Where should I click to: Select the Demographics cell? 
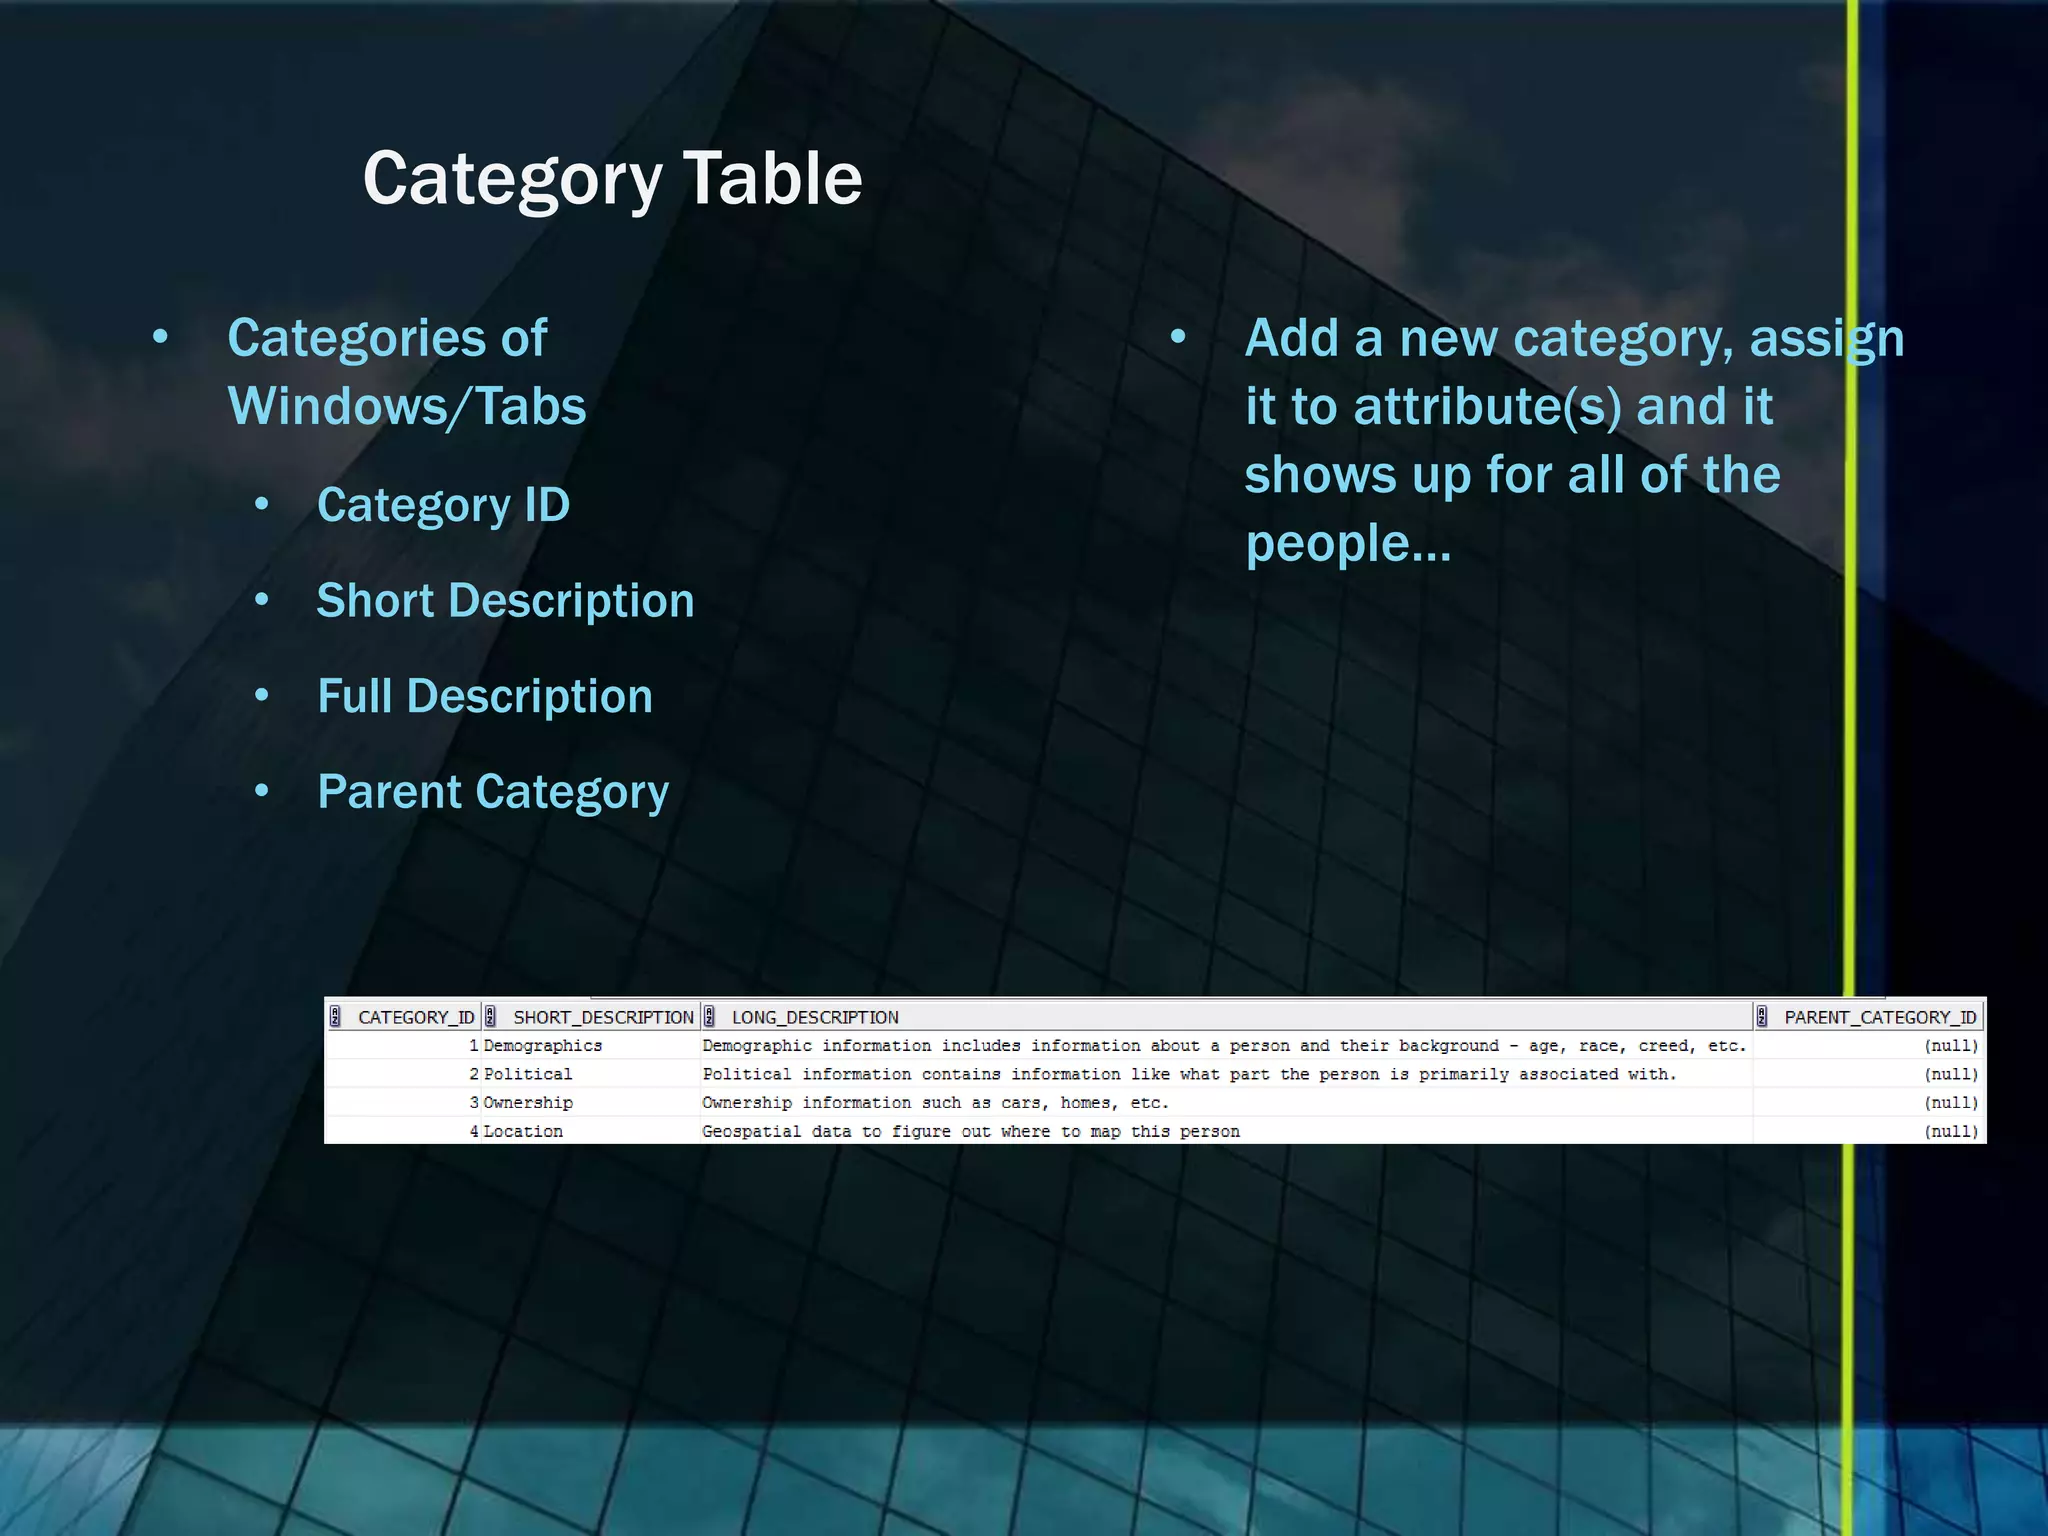pyautogui.click(x=591, y=1046)
